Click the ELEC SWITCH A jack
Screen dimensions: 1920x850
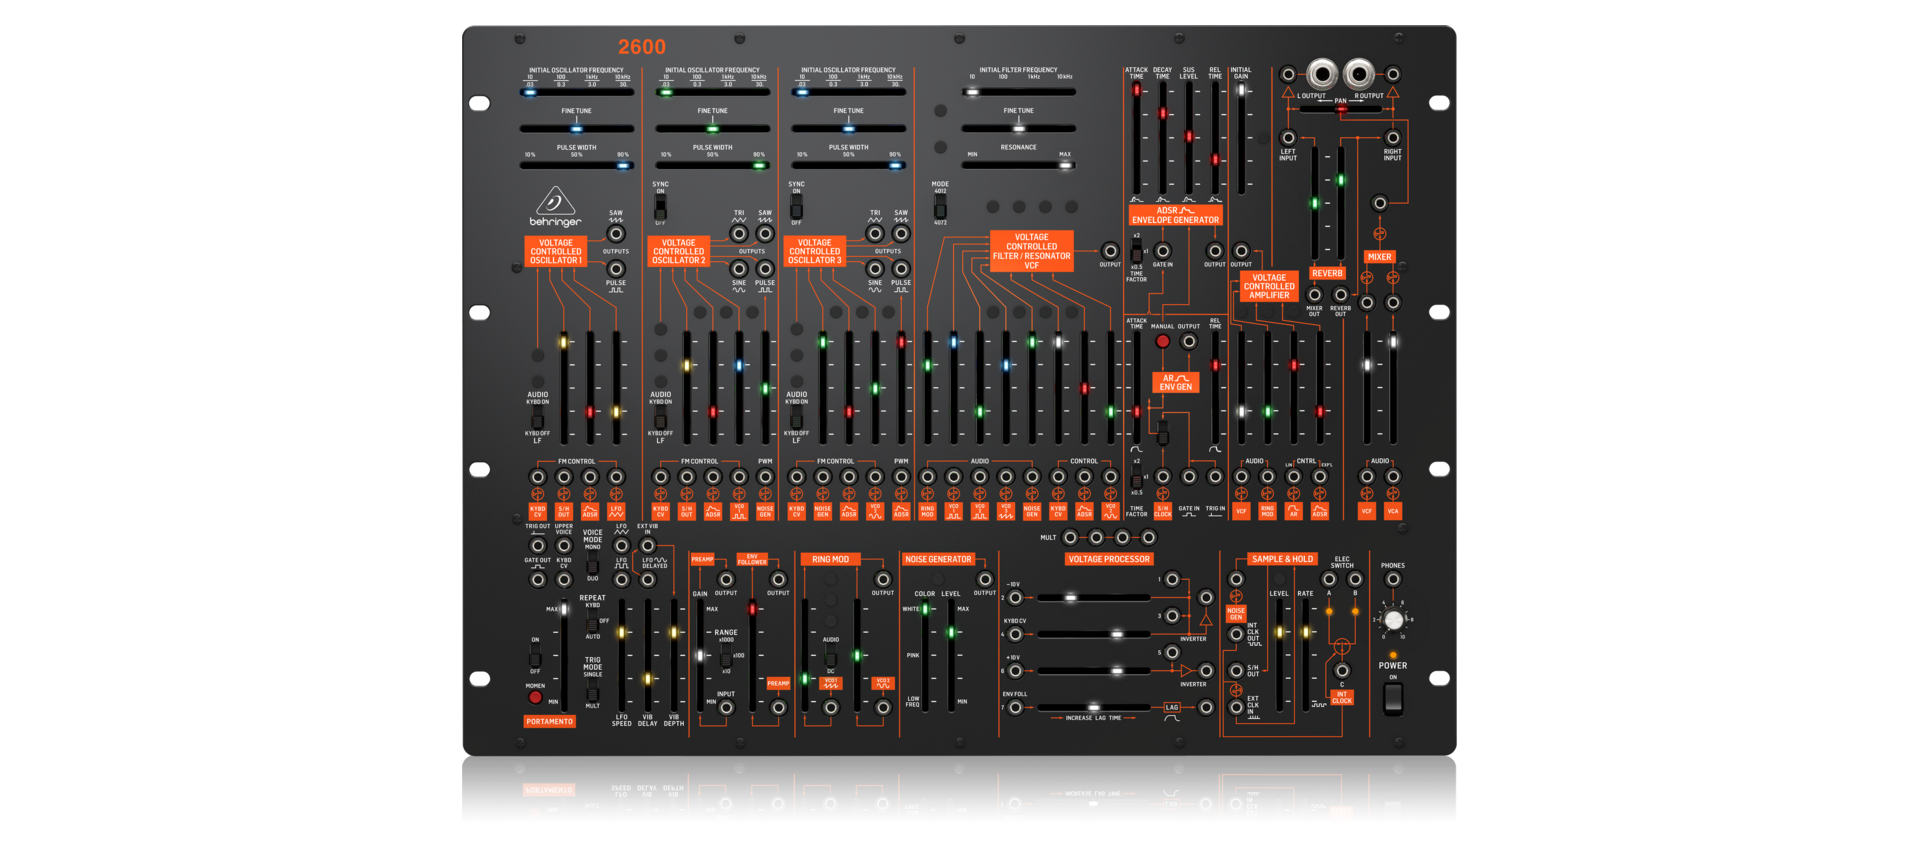(x=1329, y=579)
